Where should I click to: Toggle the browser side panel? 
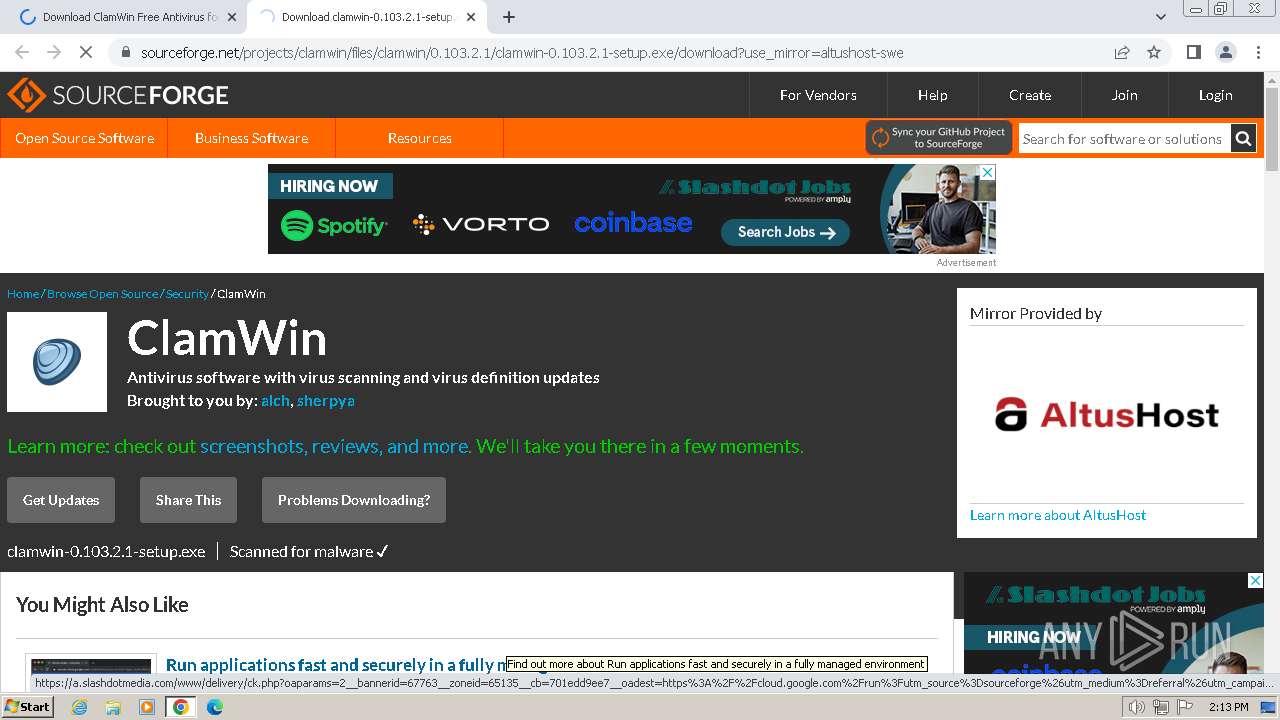tap(1193, 52)
